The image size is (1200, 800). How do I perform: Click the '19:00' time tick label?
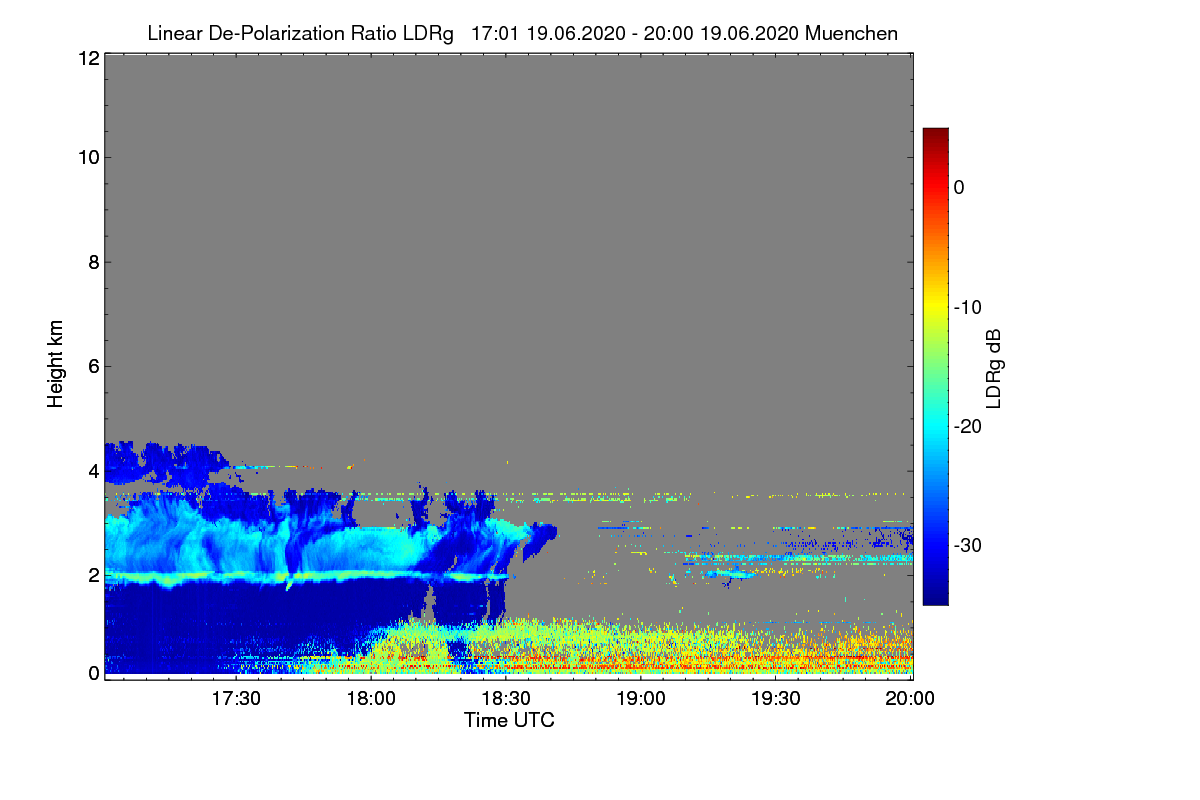[641, 699]
